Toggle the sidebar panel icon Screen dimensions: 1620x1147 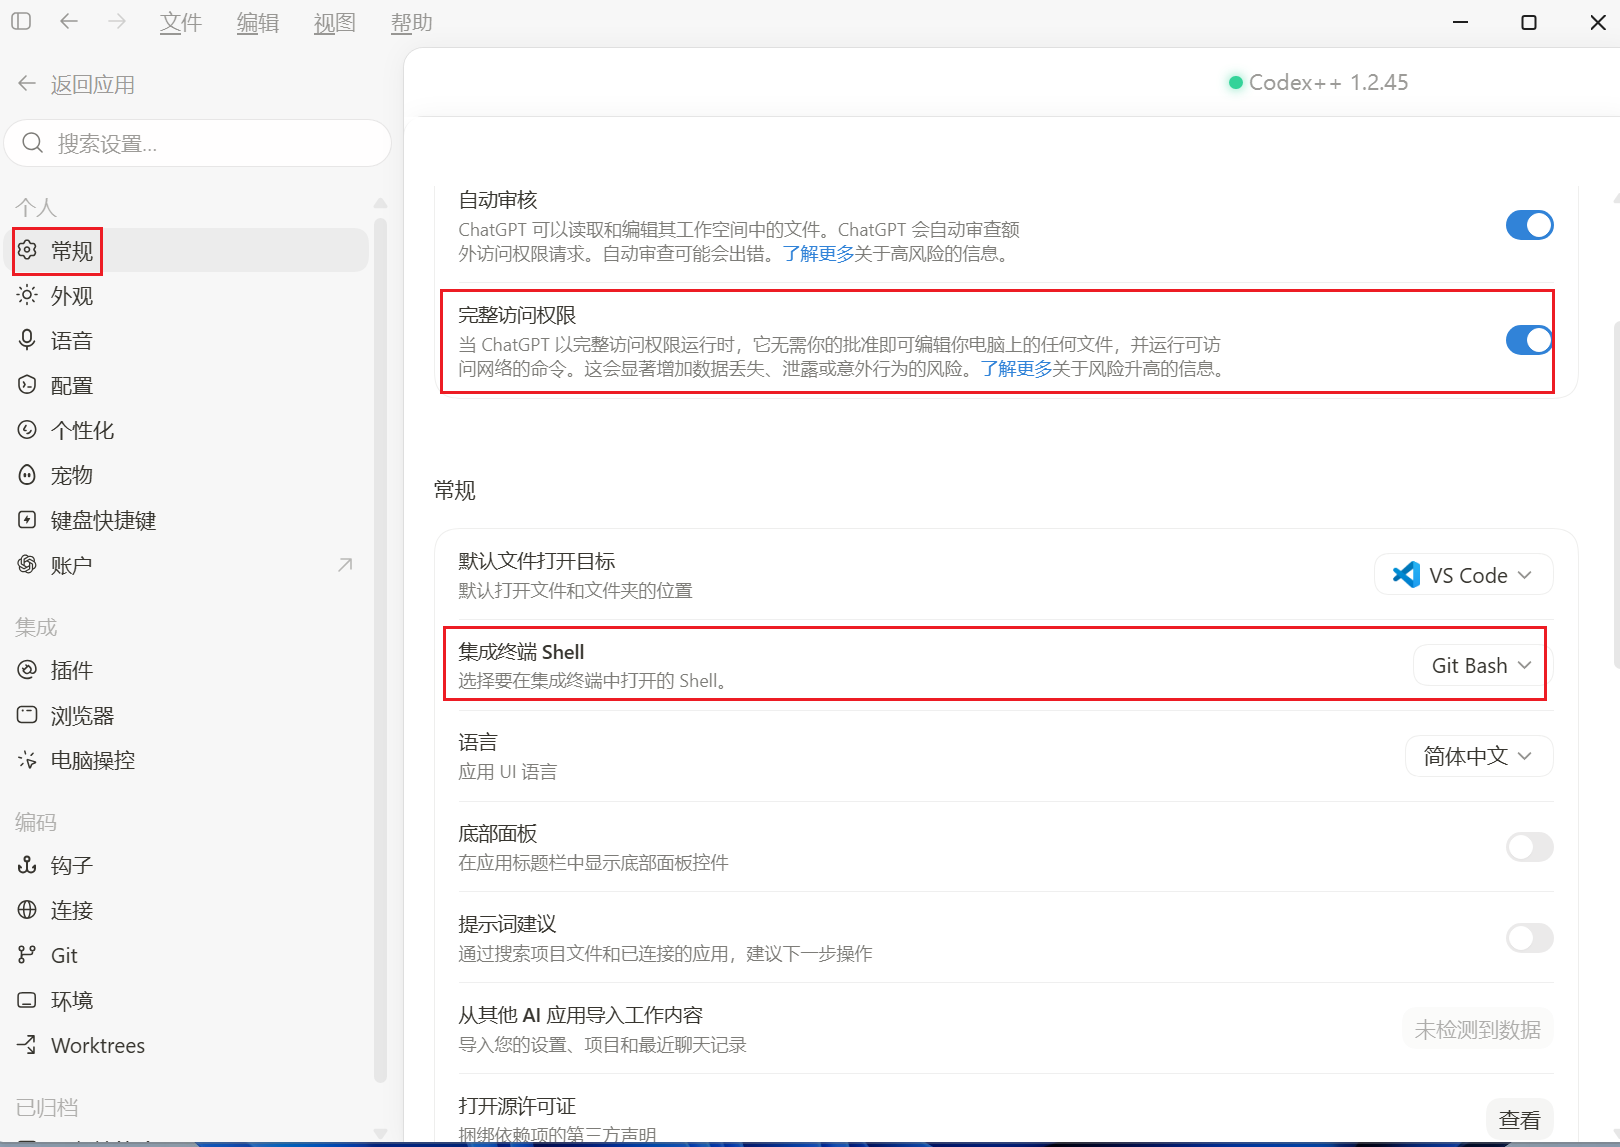(21, 21)
